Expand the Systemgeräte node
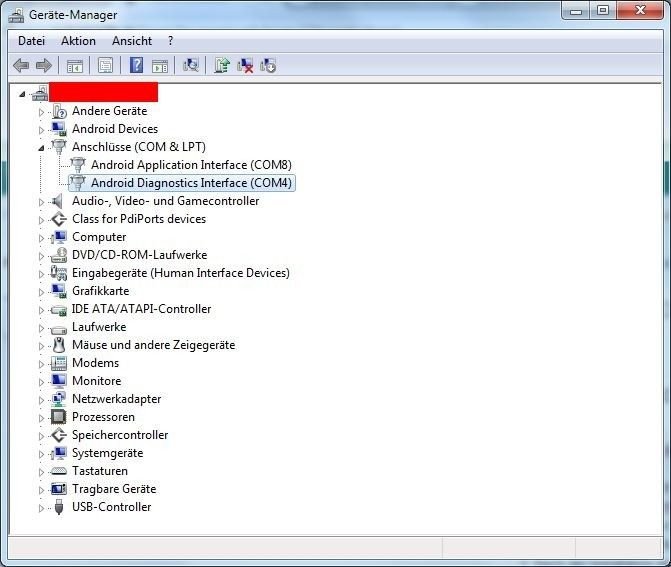This screenshot has width=671, height=567. pyautogui.click(x=41, y=454)
